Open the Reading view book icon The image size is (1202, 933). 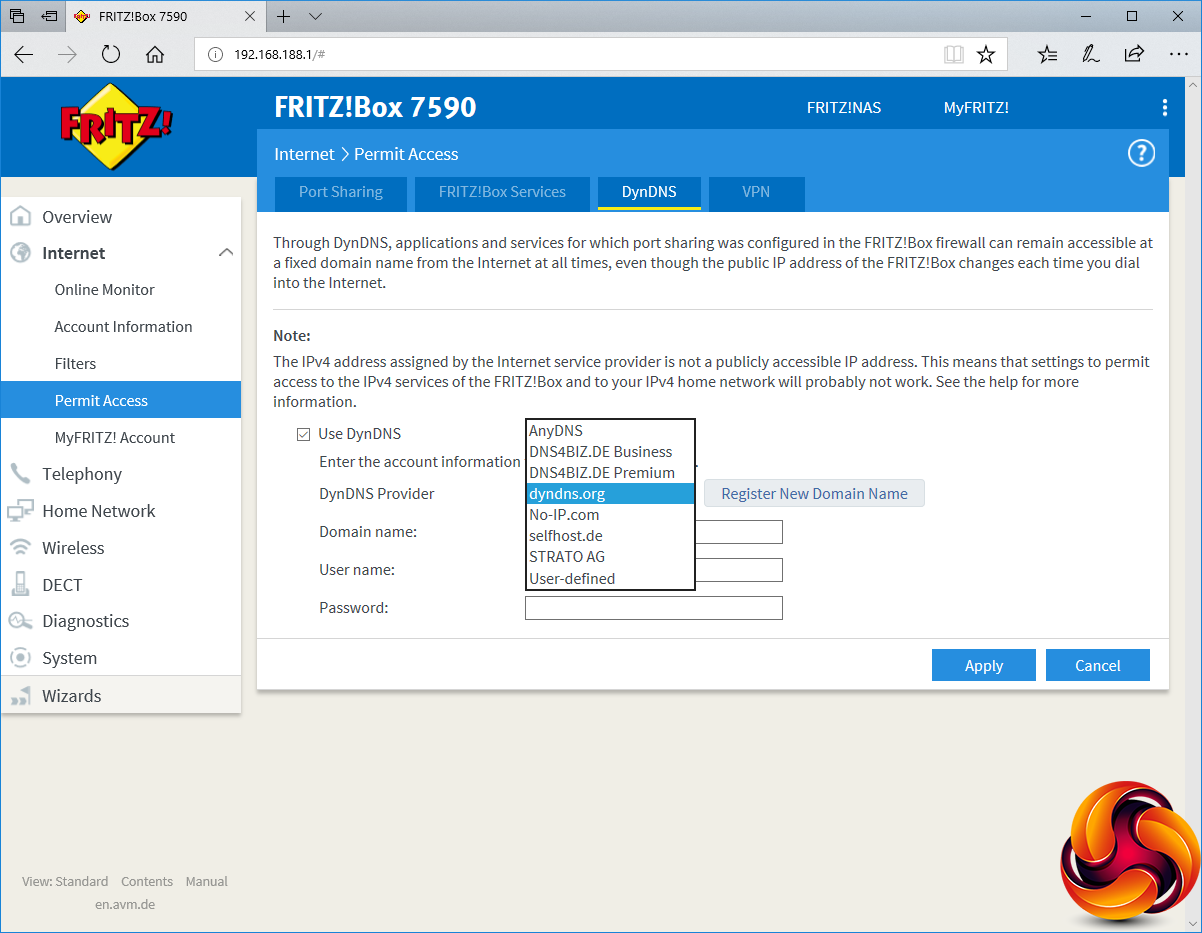(x=954, y=55)
